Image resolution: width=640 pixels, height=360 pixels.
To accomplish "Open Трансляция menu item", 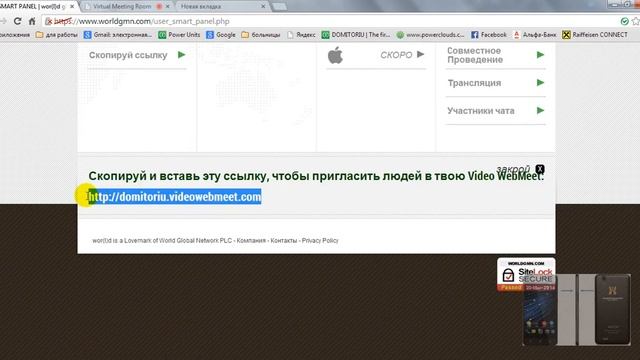I will point(474,83).
